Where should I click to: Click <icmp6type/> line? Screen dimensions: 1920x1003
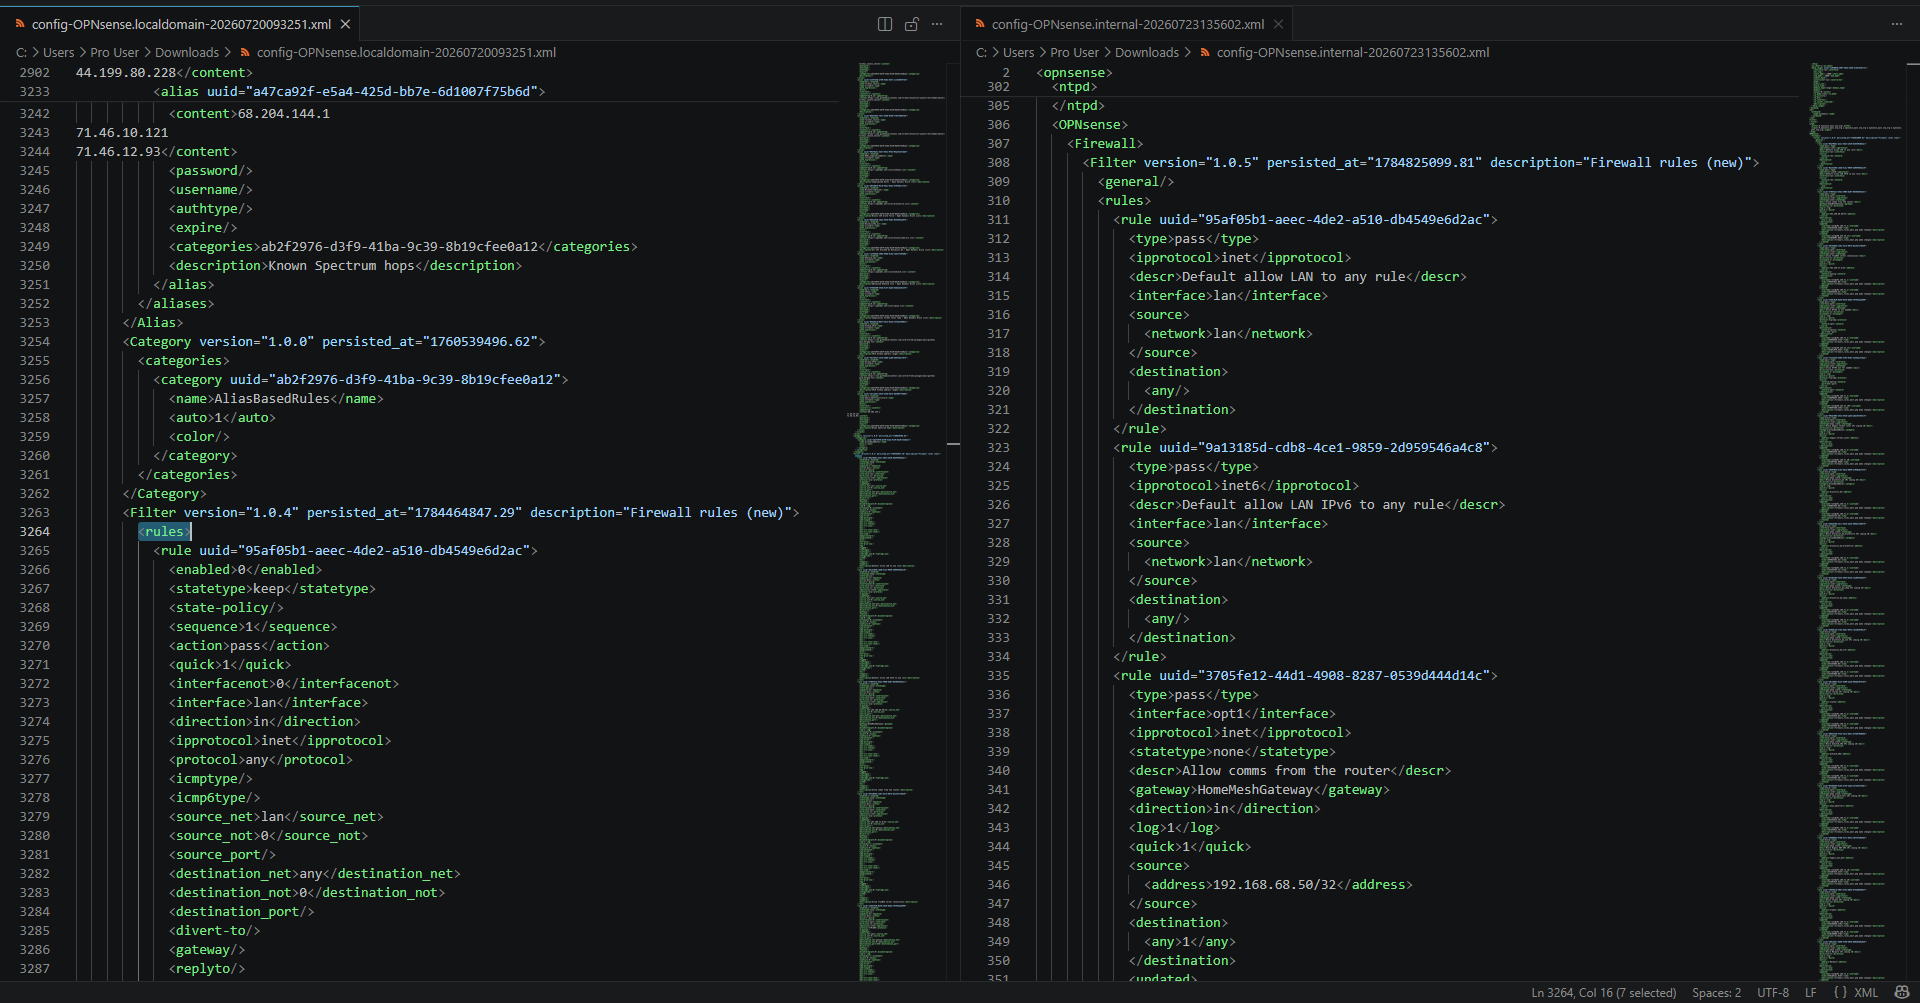point(214,798)
